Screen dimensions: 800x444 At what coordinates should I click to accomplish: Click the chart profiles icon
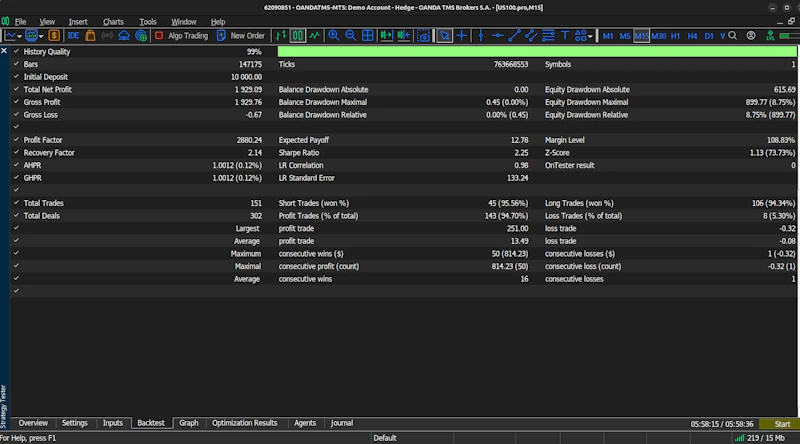32,36
